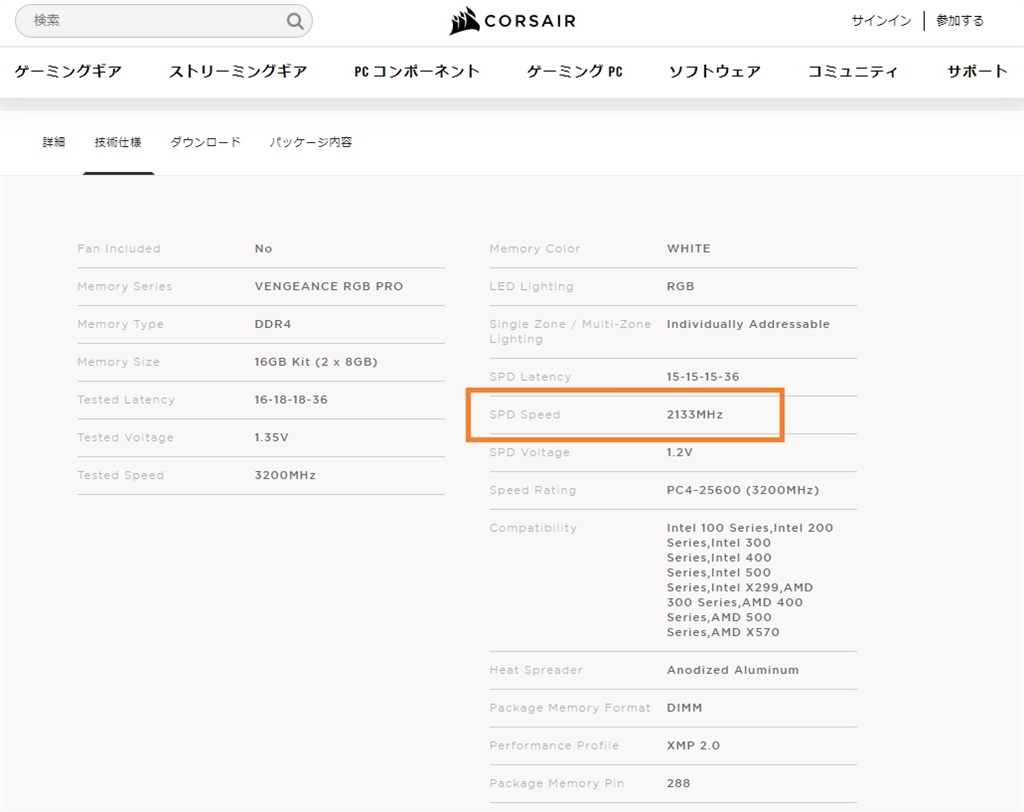Select the SPD Speed label
This screenshot has height=812, width=1024.
coord(524,415)
